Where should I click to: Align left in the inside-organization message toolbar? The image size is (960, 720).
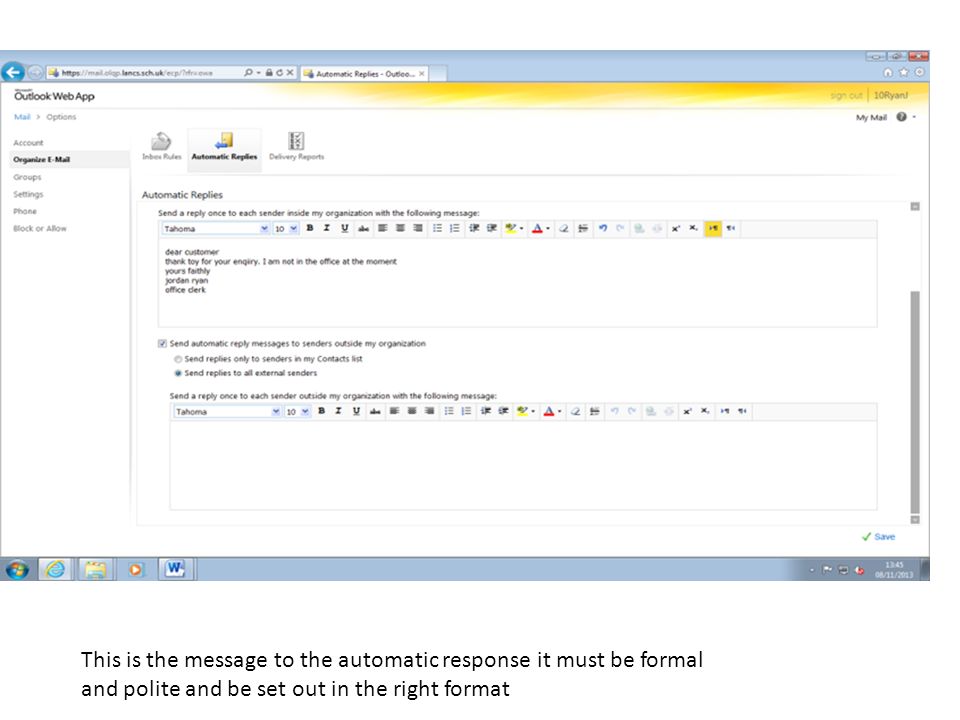click(x=383, y=228)
